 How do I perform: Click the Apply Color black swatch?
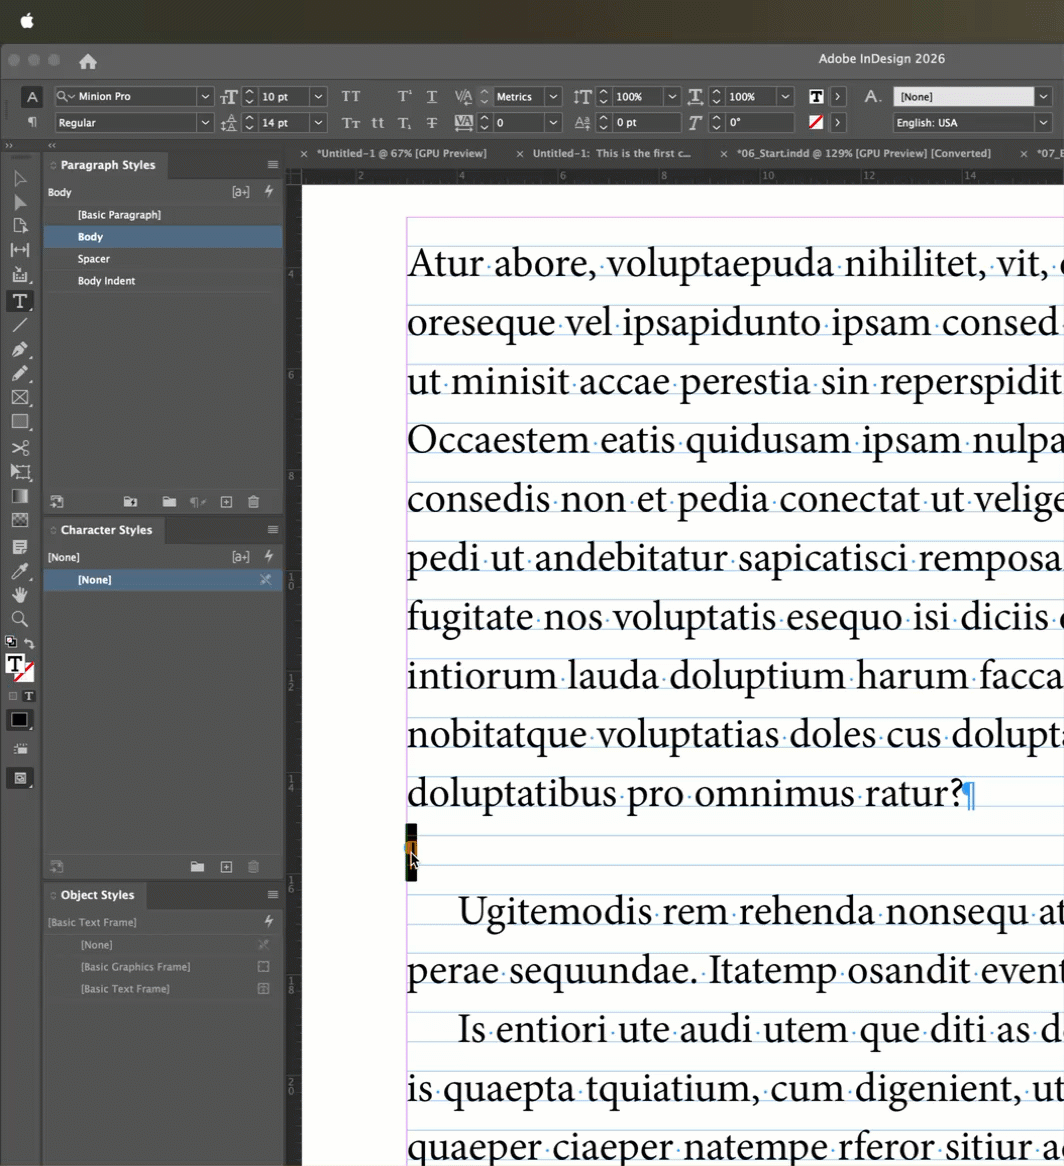[19, 720]
